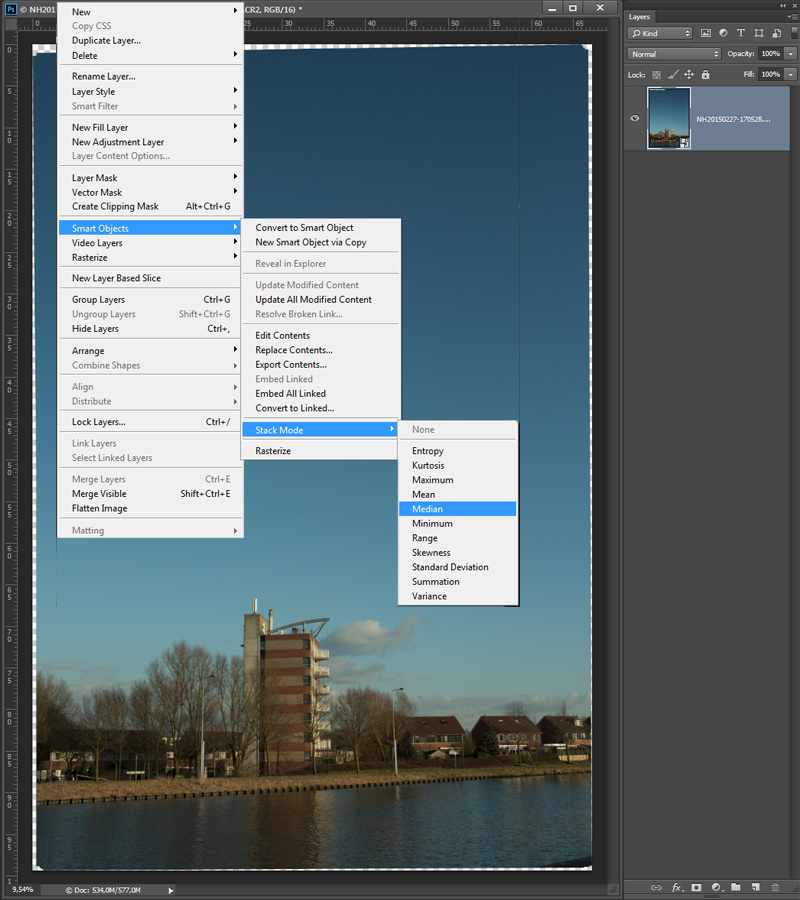800x900 pixels.
Task: Click Rasterize in Smart Objects submenu
Action: pyautogui.click(x=320, y=451)
